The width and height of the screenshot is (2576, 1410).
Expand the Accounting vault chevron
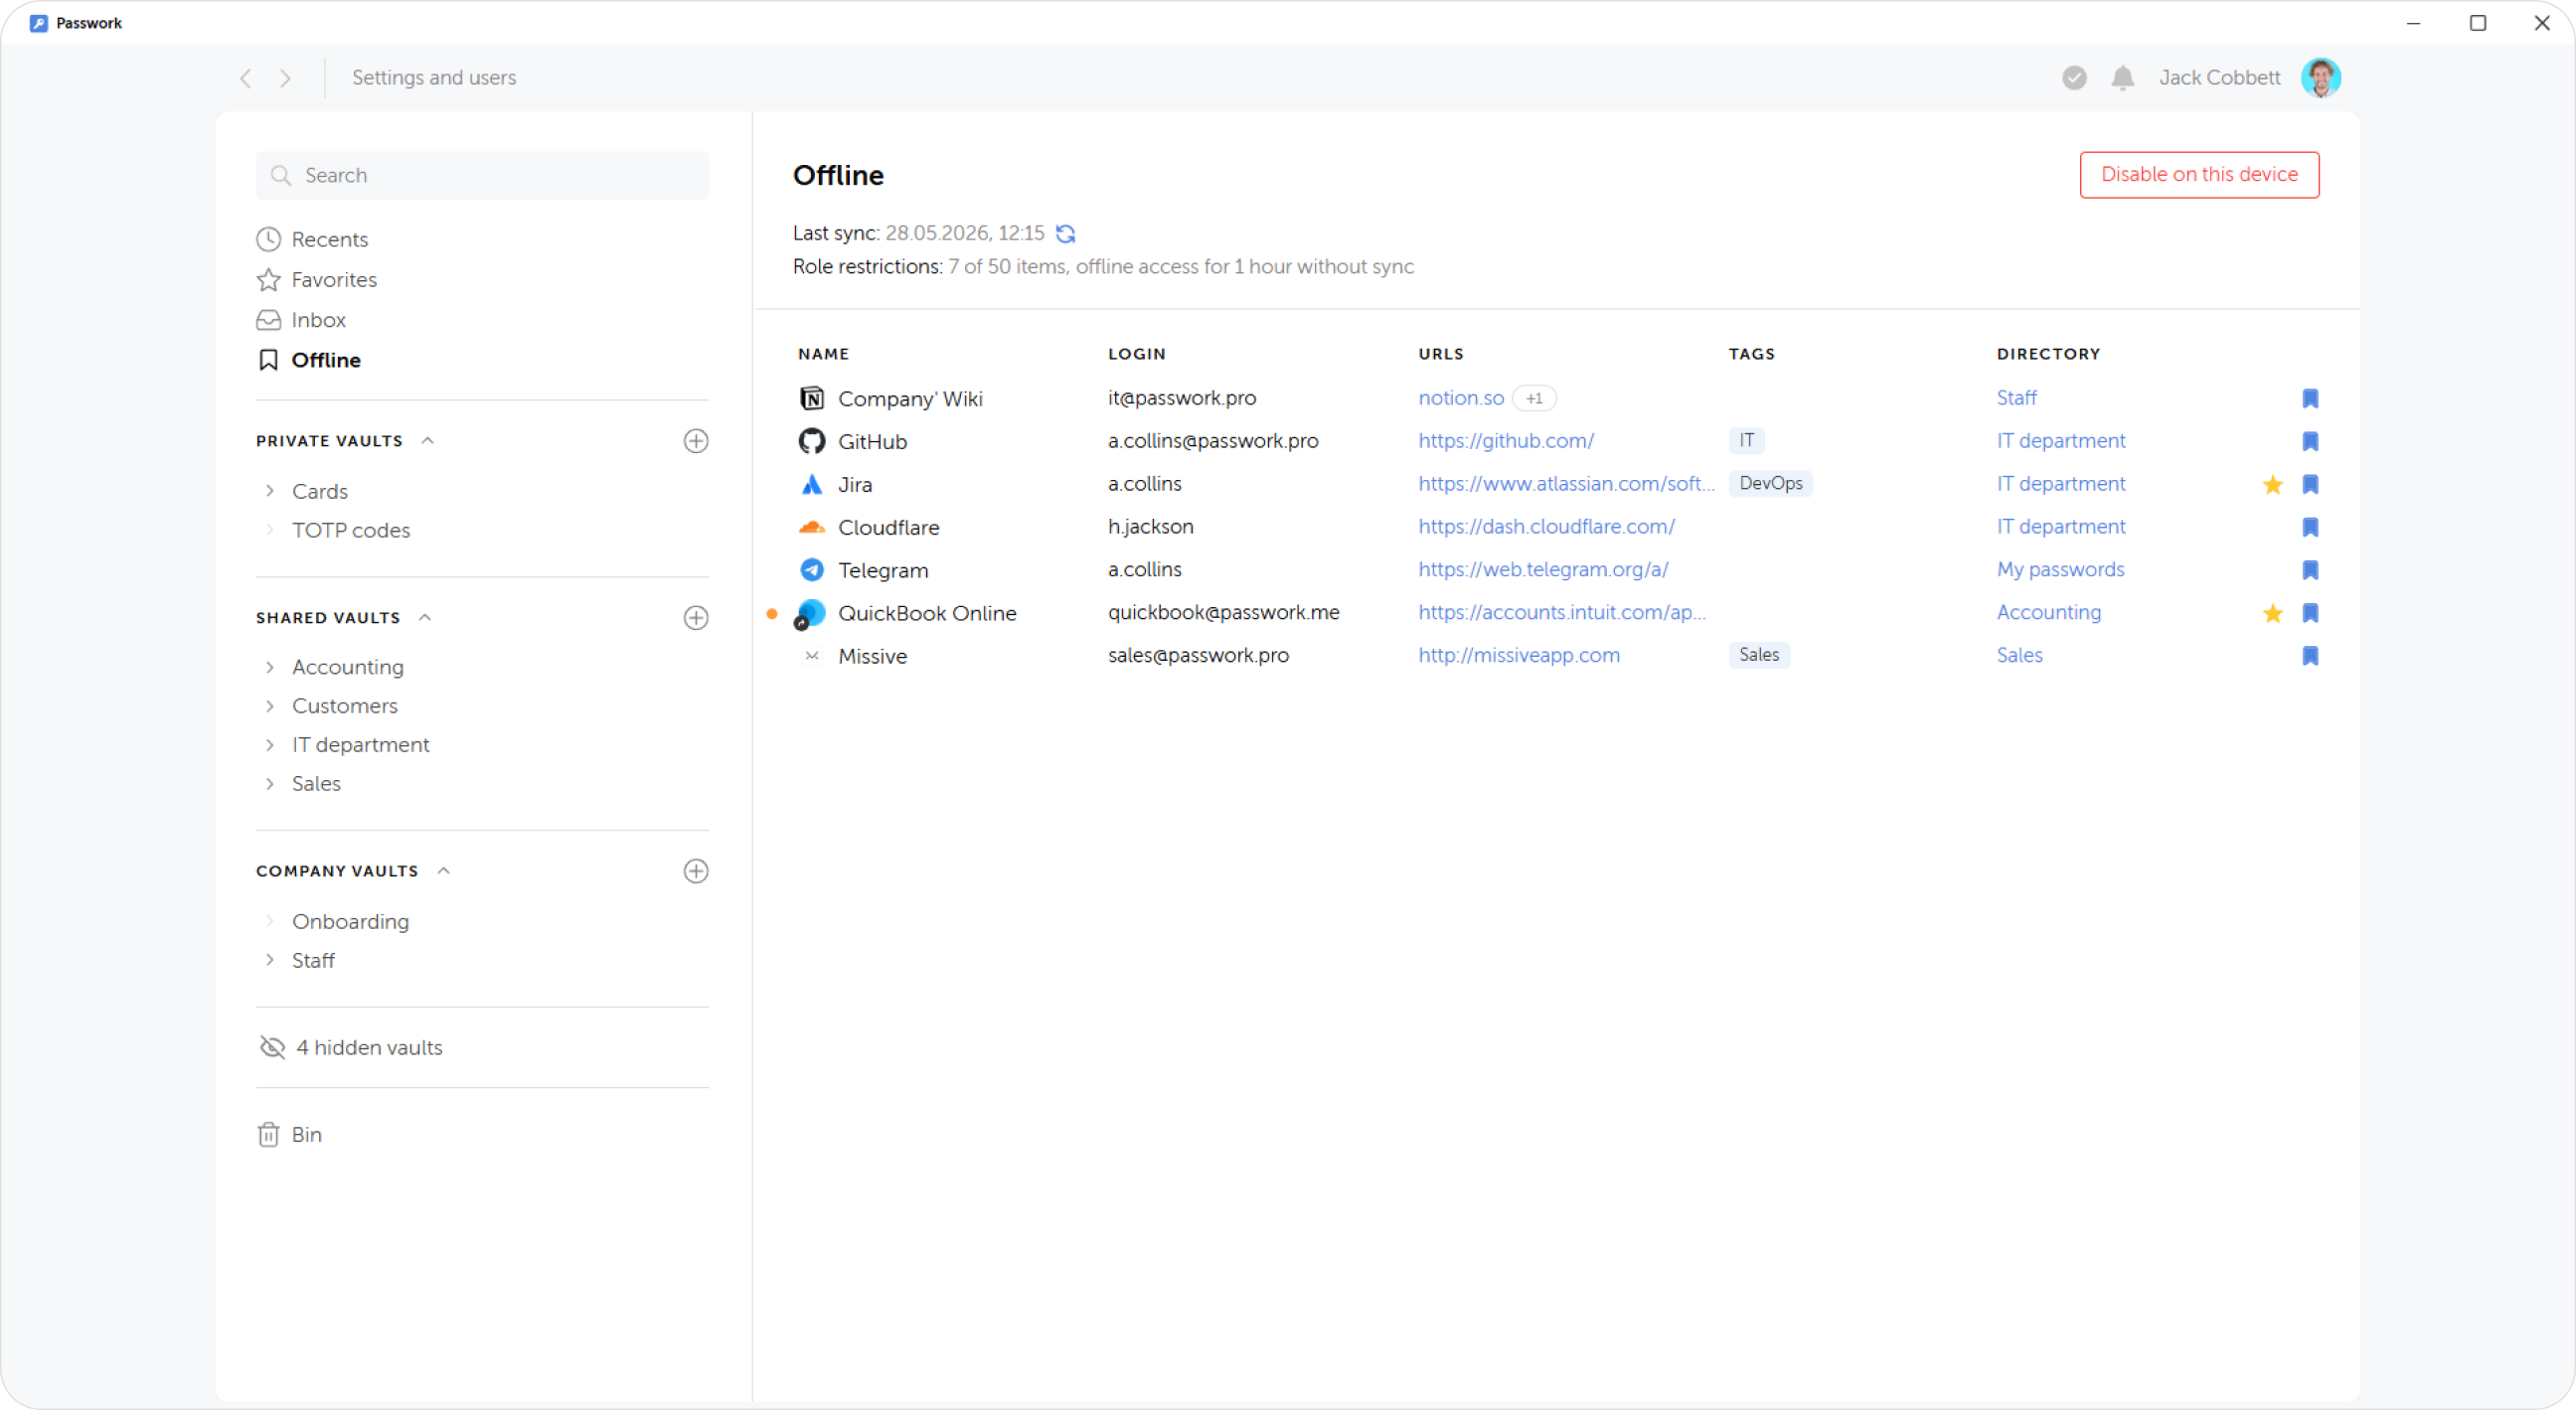pyautogui.click(x=269, y=667)
